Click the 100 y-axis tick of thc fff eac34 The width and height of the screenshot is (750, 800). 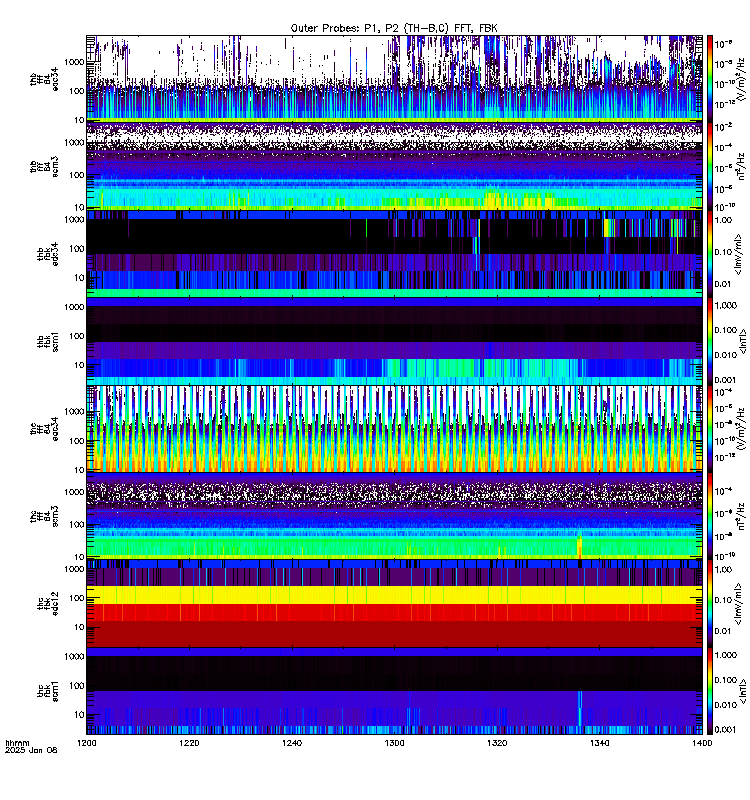(77, 441)
